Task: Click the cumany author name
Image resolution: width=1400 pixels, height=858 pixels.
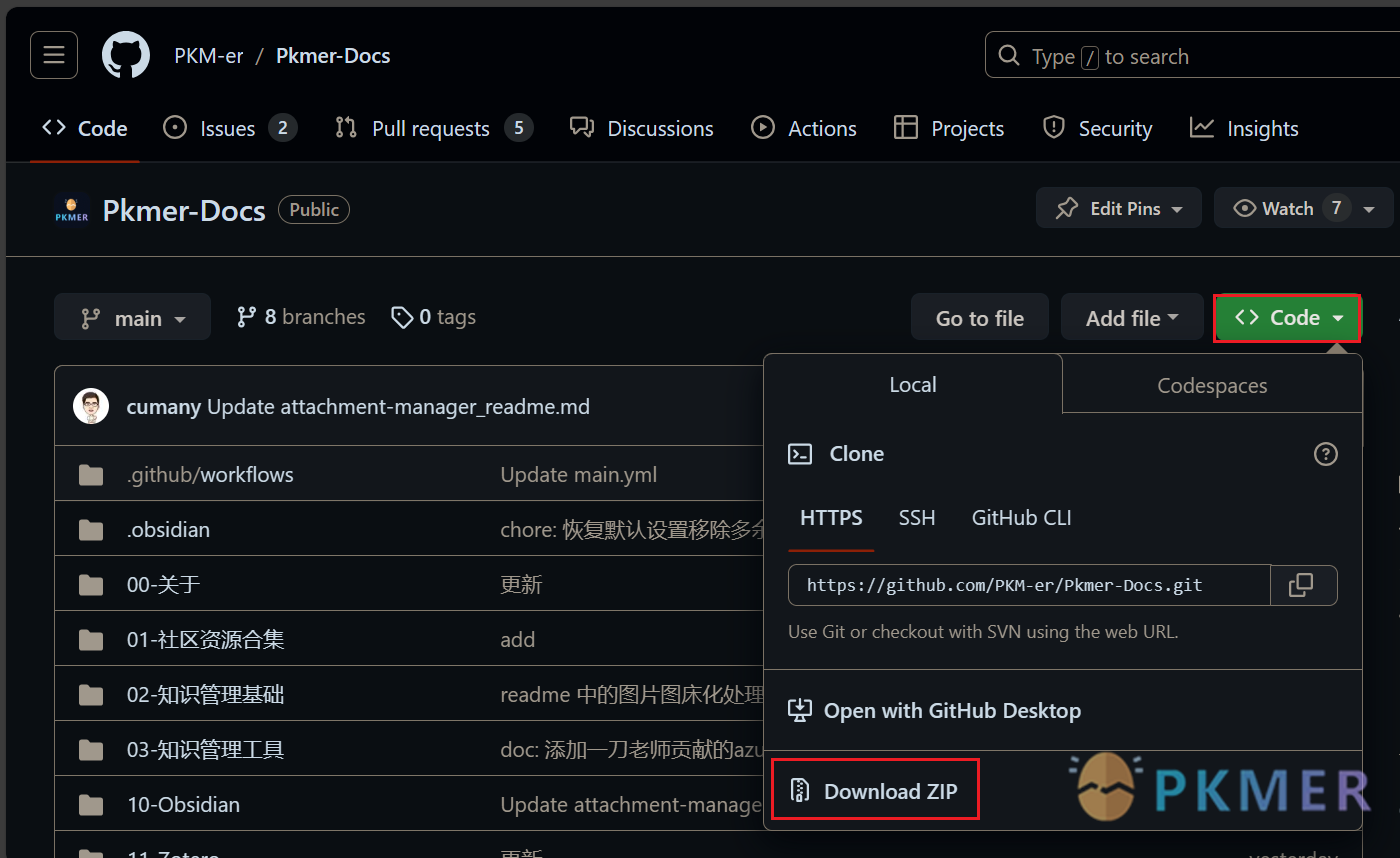Action: [164, 406]
